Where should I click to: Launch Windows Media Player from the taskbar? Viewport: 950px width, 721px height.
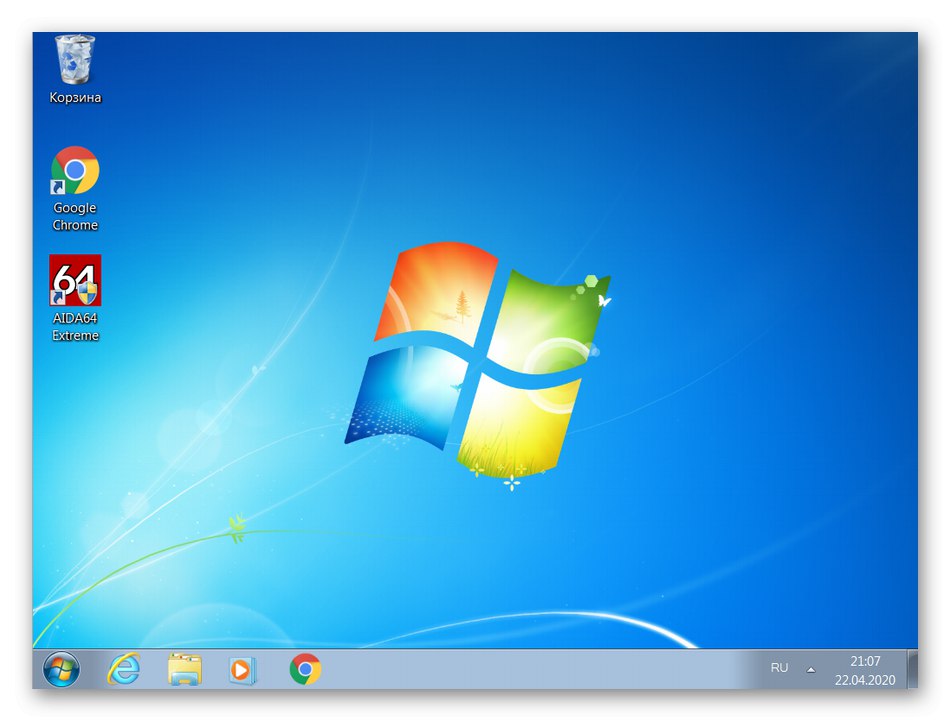[x=242, y=670]
